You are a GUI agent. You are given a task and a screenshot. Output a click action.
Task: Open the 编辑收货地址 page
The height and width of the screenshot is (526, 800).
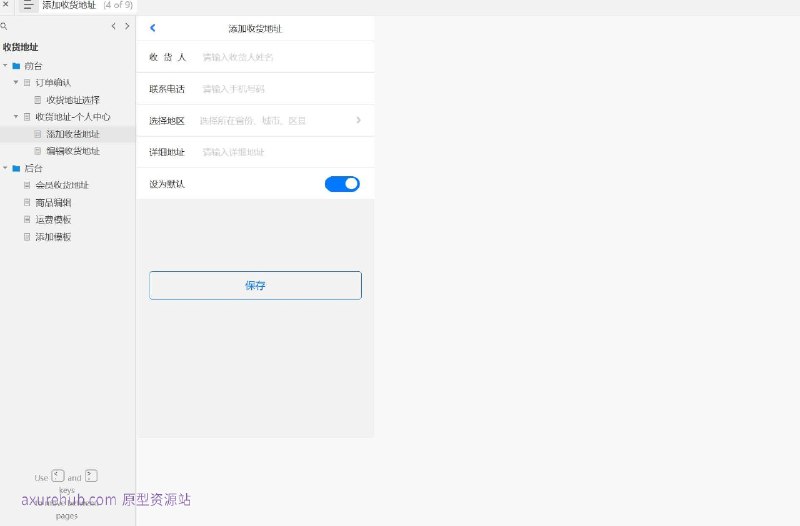[x=73, y=151]
